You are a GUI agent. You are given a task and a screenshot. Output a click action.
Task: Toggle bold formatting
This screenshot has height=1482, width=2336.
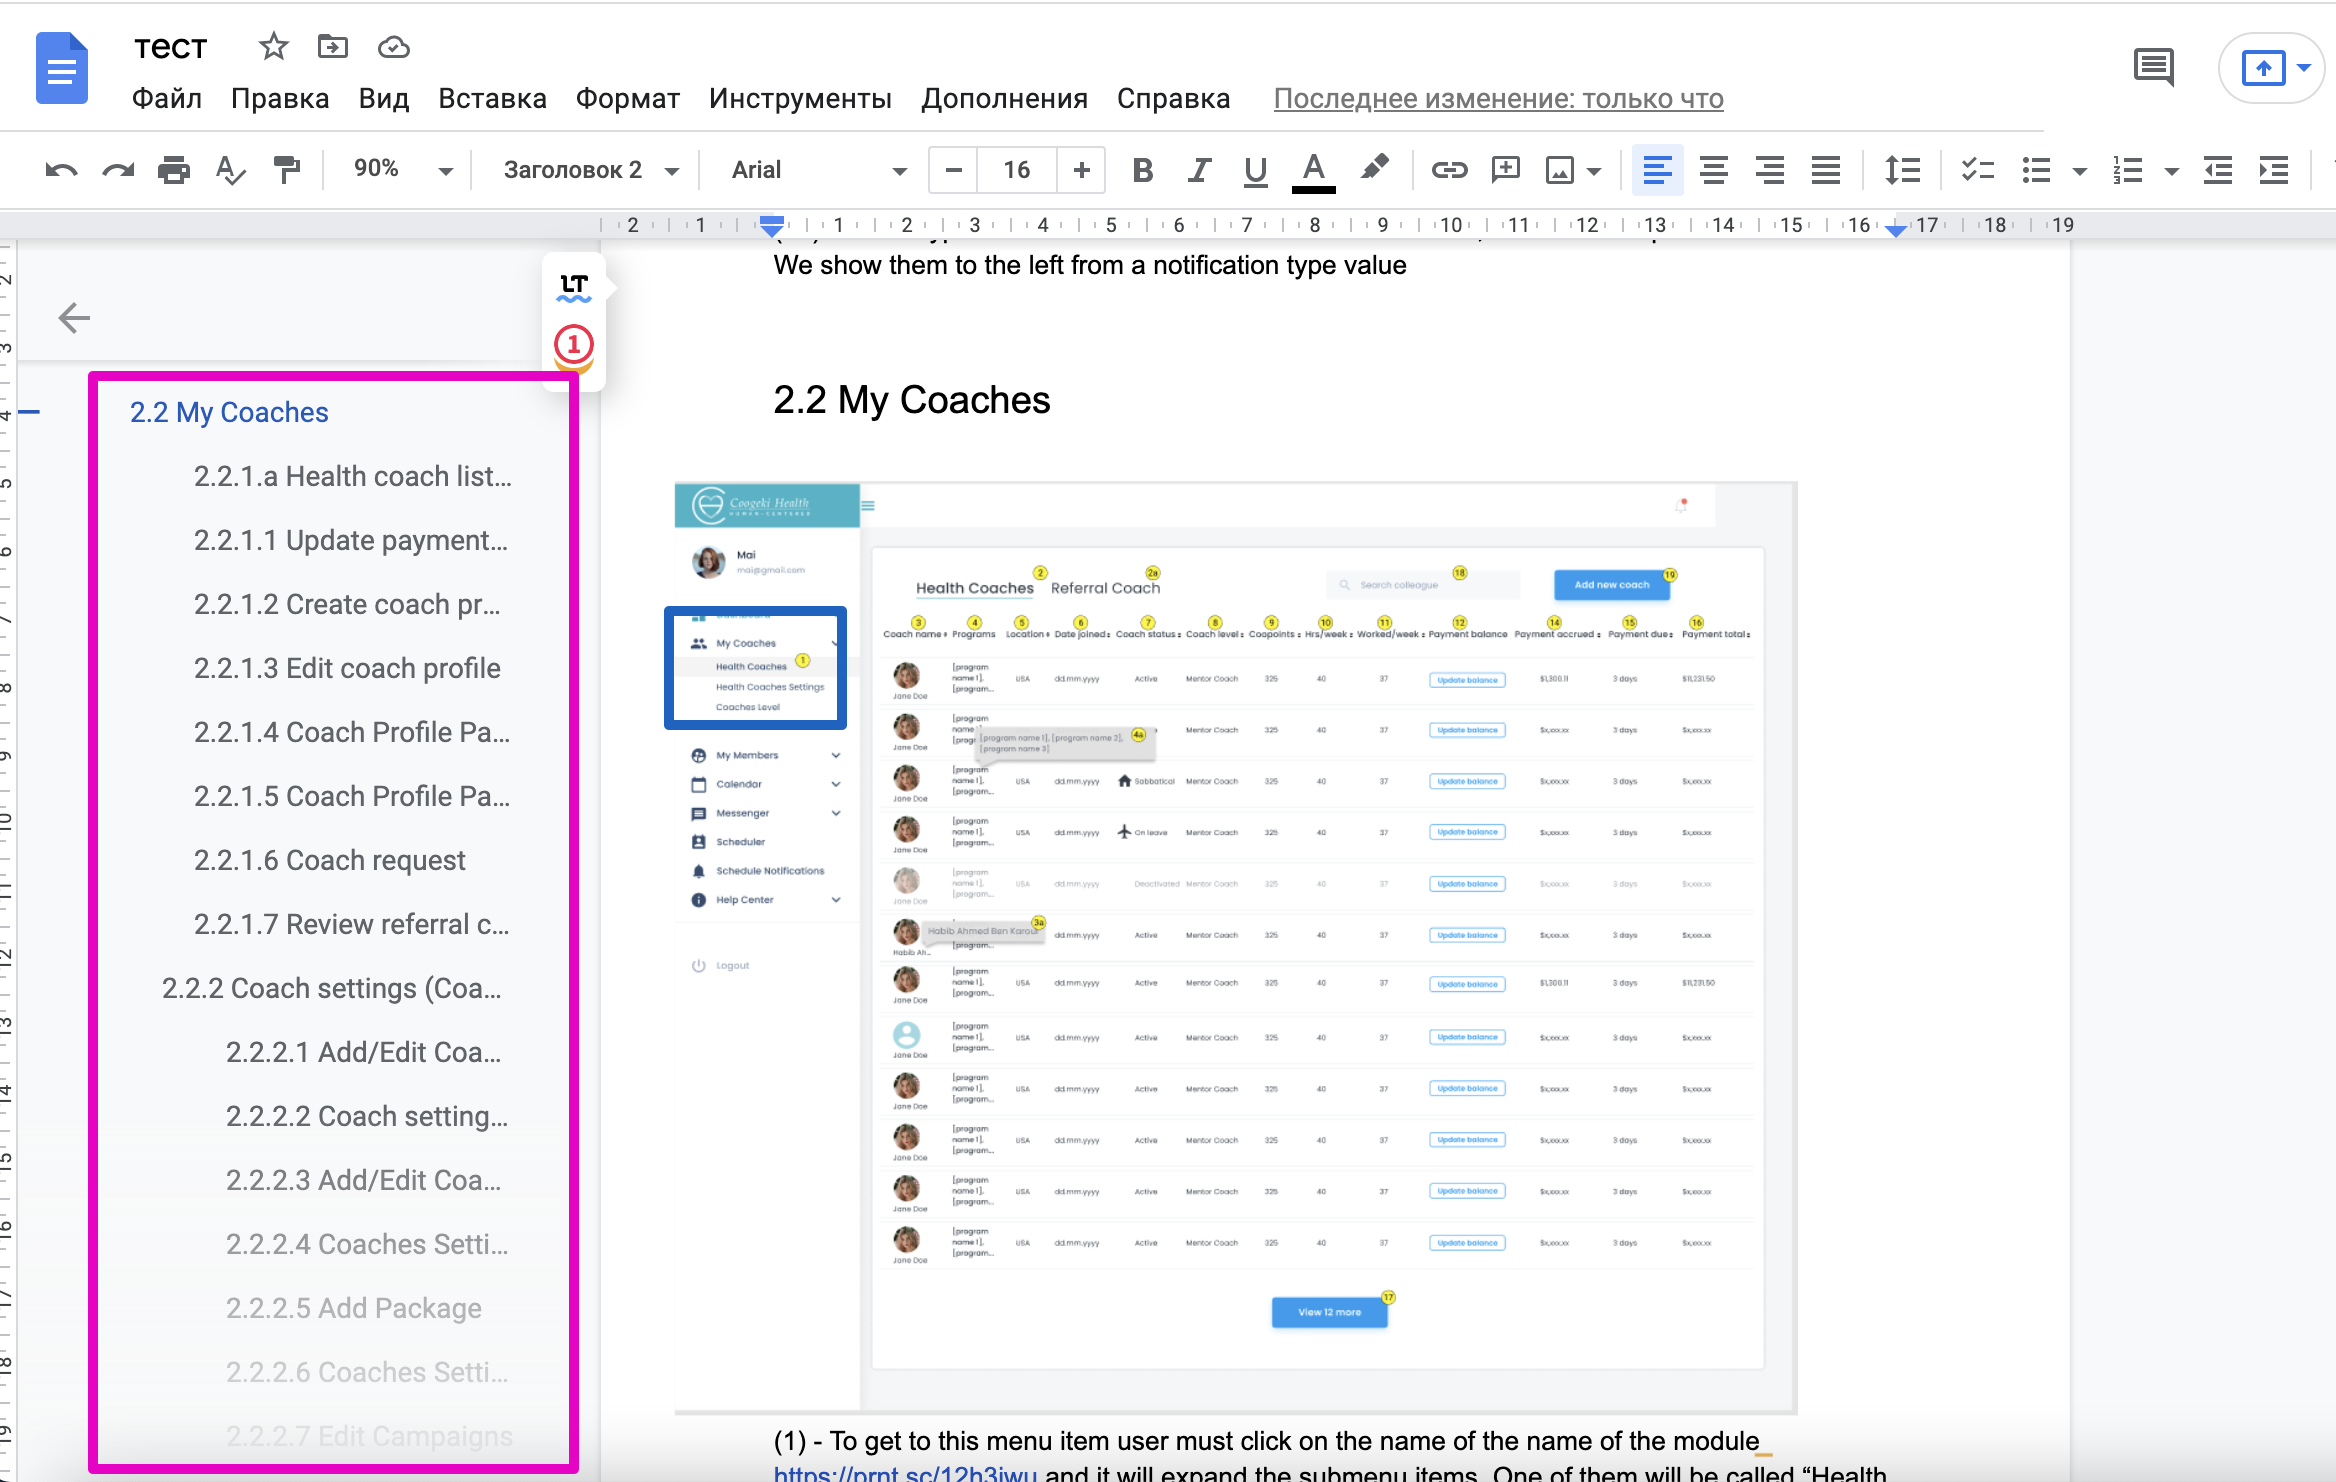pos(1142,170)
